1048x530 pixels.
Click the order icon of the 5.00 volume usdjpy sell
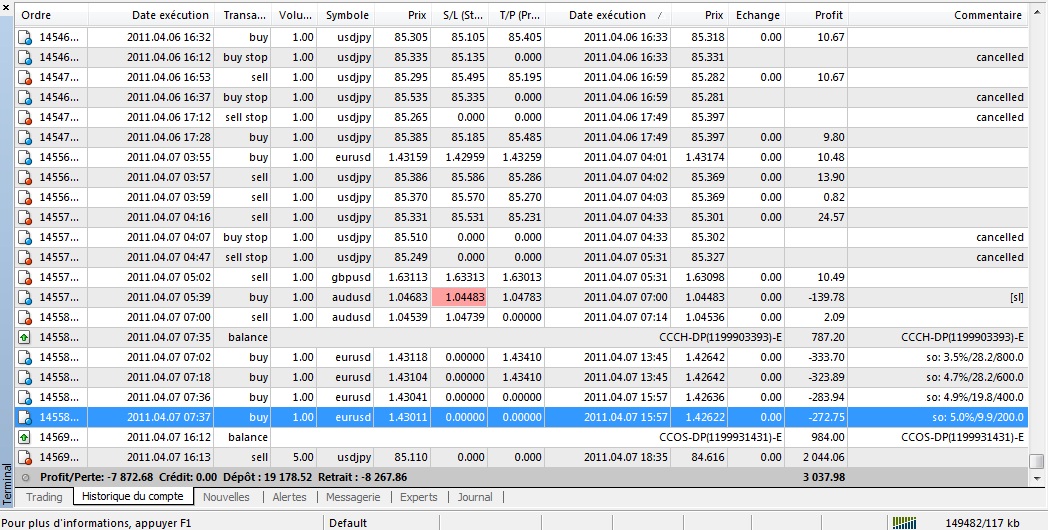tap(25, 457)
